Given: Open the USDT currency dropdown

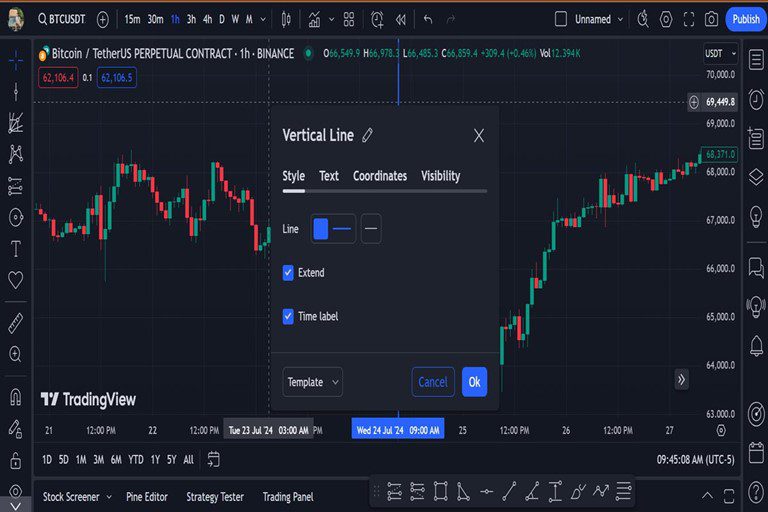Looking at the screenshot, I should (x=720, y=53).
